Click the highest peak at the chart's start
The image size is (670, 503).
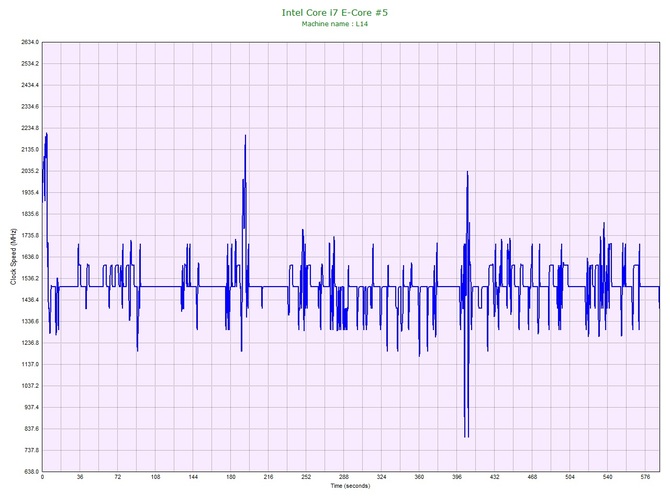coord(46,133)
